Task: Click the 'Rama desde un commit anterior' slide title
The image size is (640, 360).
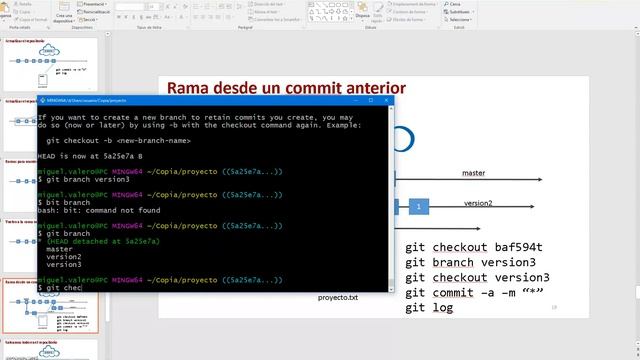Action: (x=286, y=88)
